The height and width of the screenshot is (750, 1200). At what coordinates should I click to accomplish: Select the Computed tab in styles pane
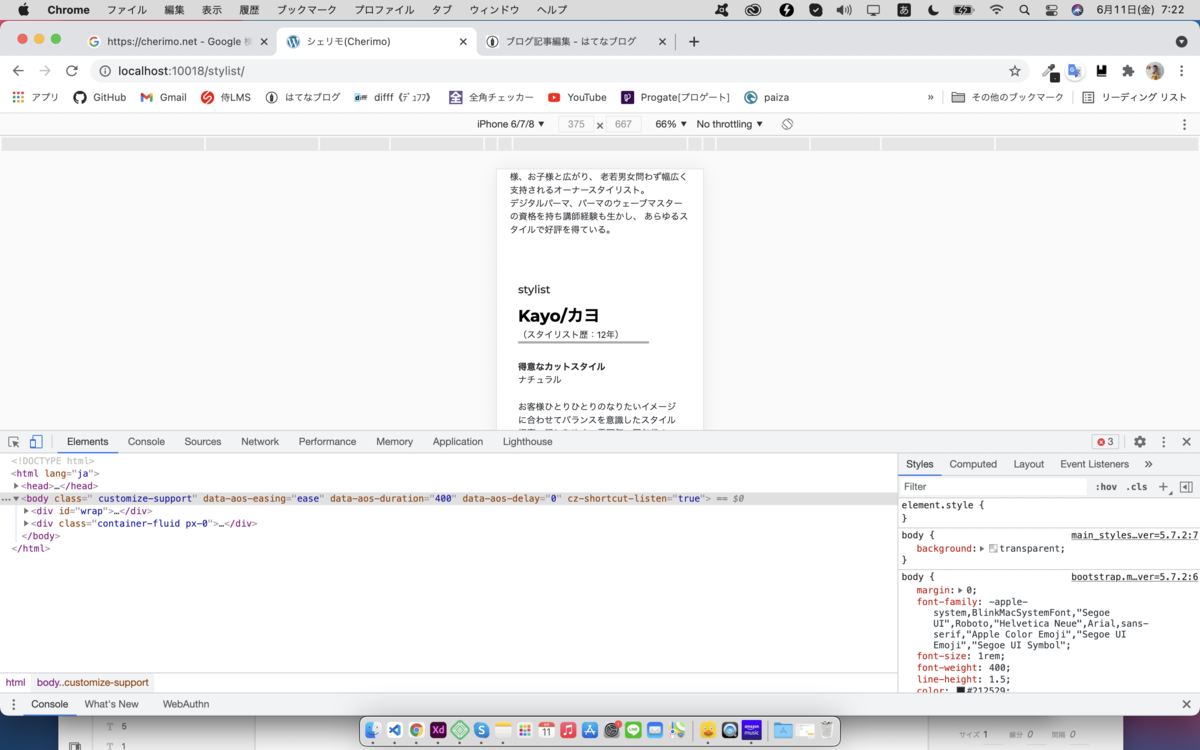tap(973, 464)
